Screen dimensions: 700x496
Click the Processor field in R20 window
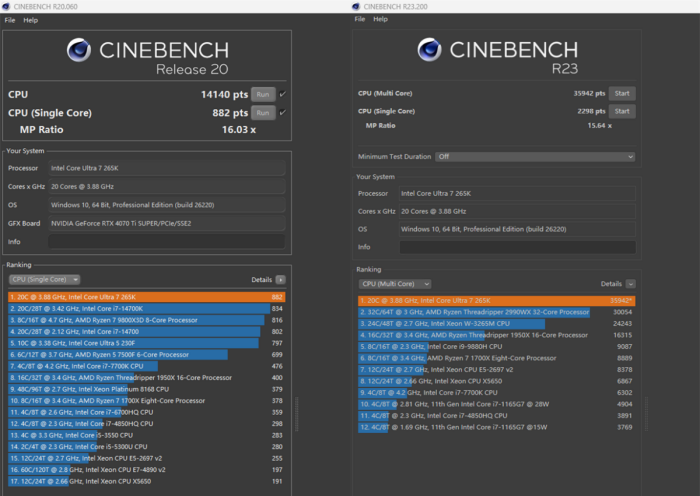(x=167, y=168)
